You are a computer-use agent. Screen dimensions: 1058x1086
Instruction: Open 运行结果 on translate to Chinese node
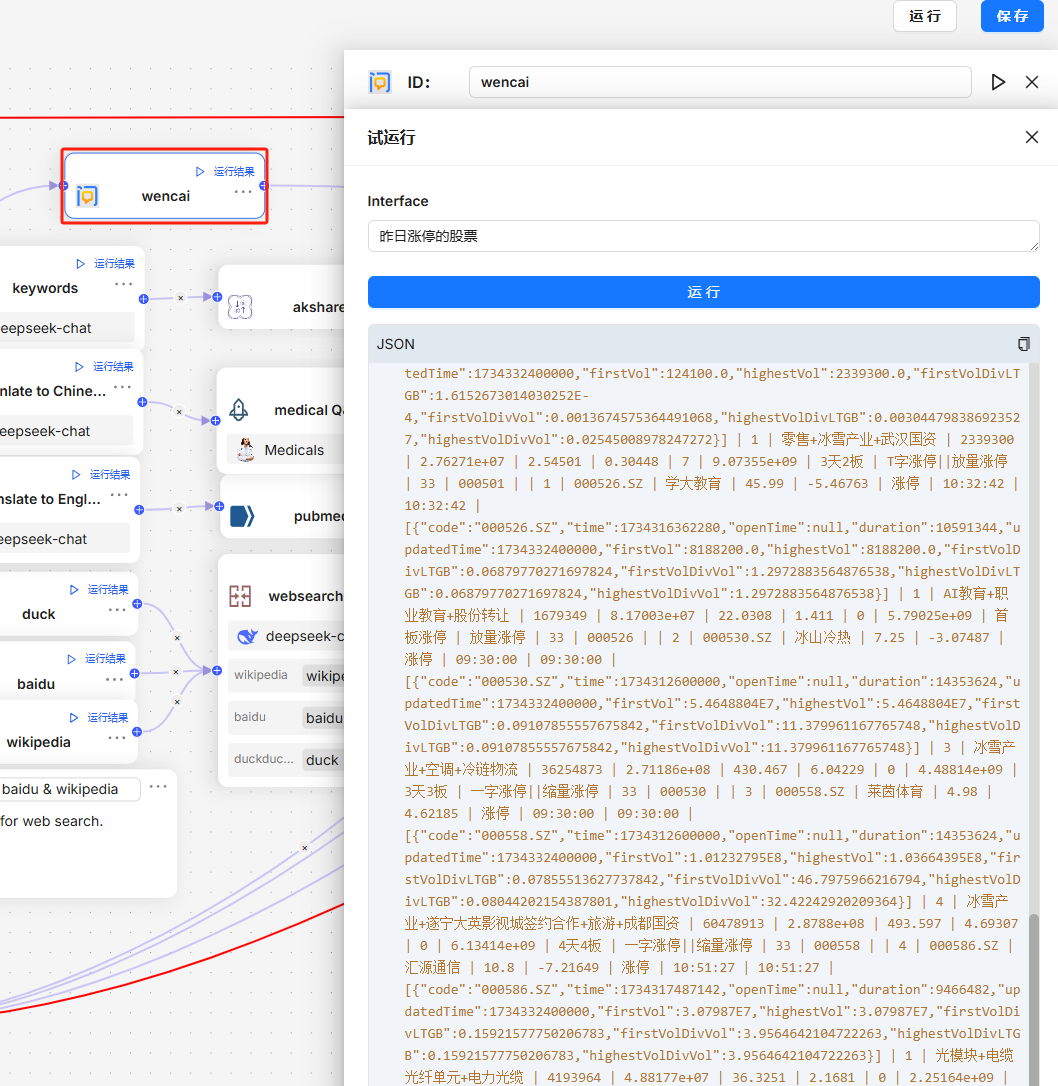click(113, 366)
